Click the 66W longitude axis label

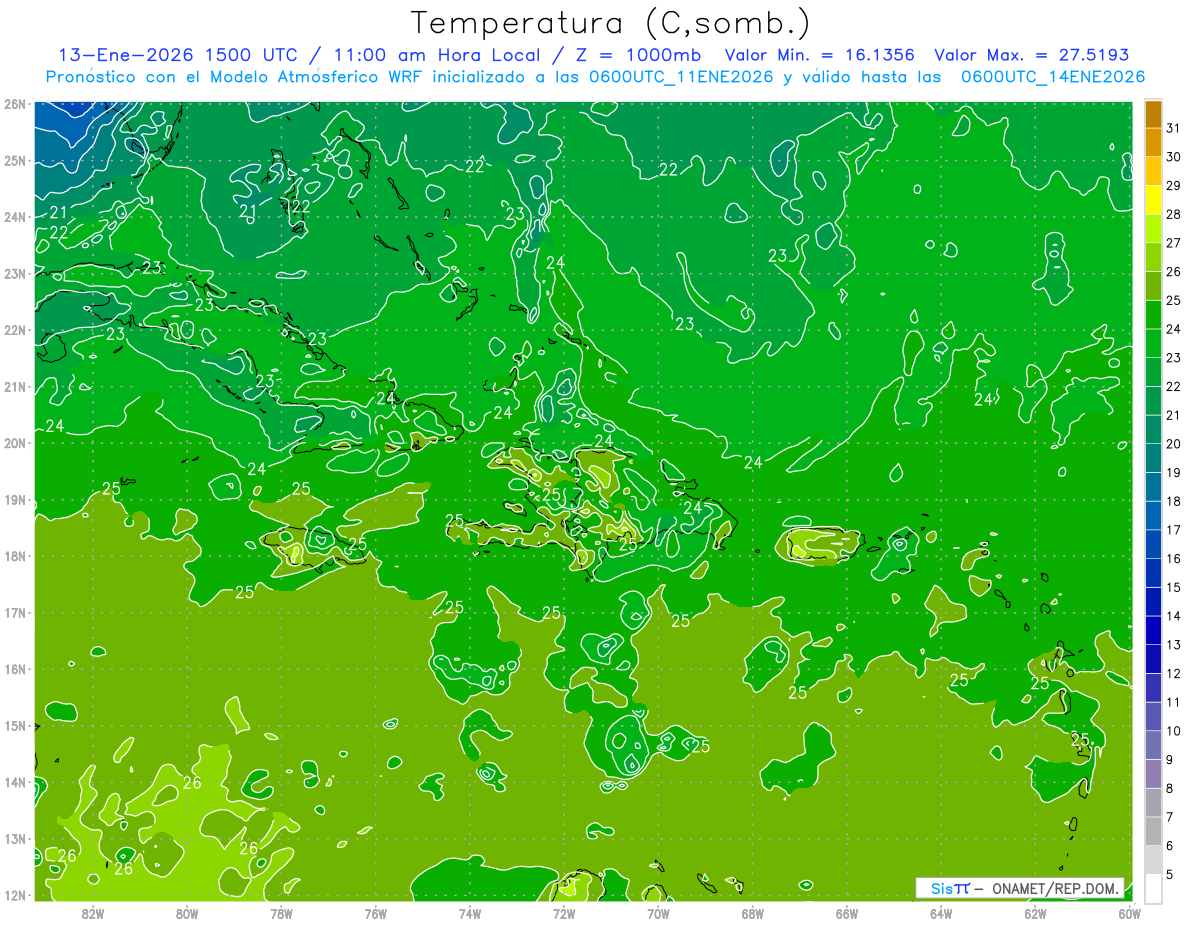point(847,913)
